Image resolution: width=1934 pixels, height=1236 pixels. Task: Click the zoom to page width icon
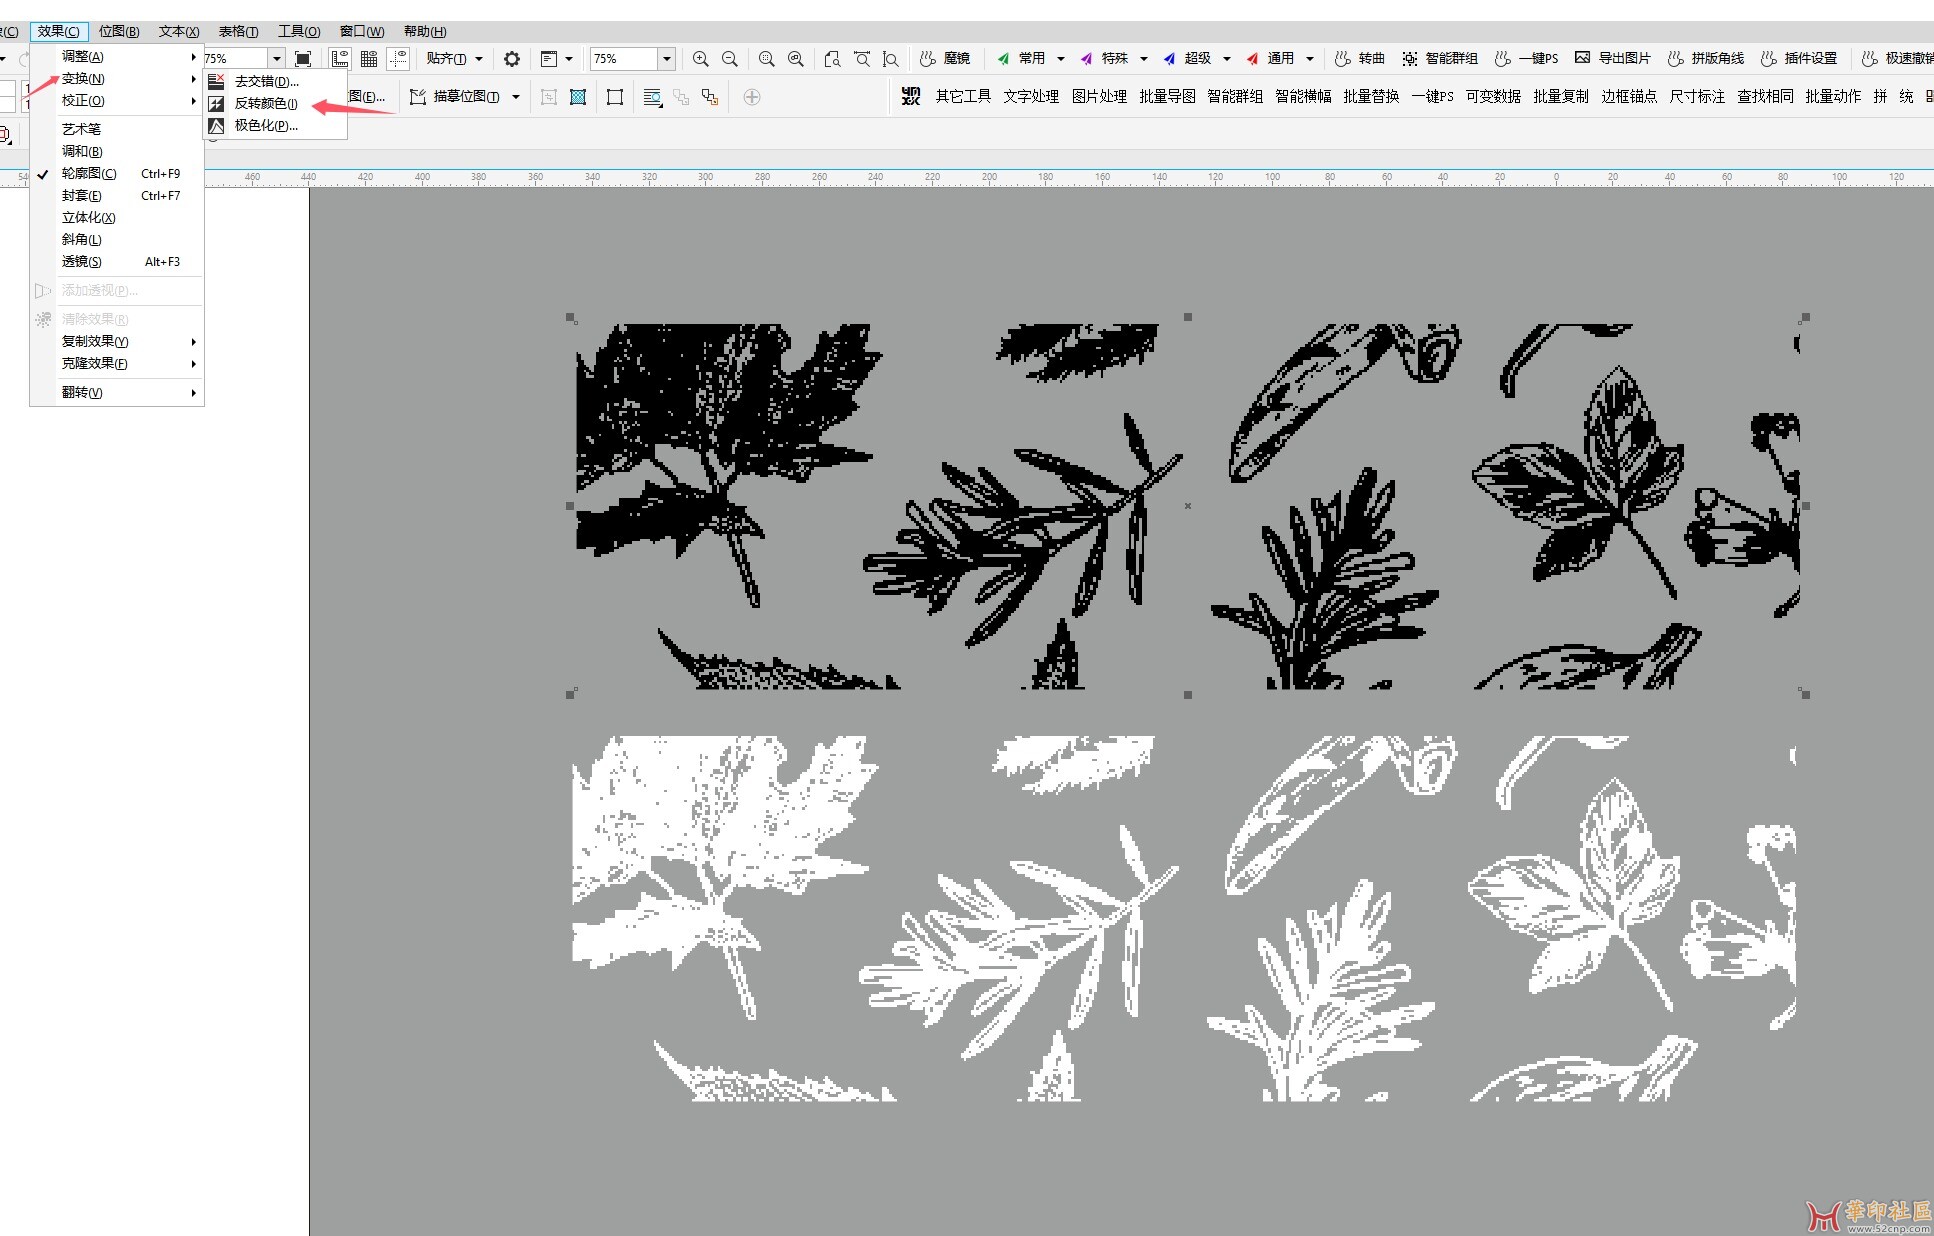862,59
